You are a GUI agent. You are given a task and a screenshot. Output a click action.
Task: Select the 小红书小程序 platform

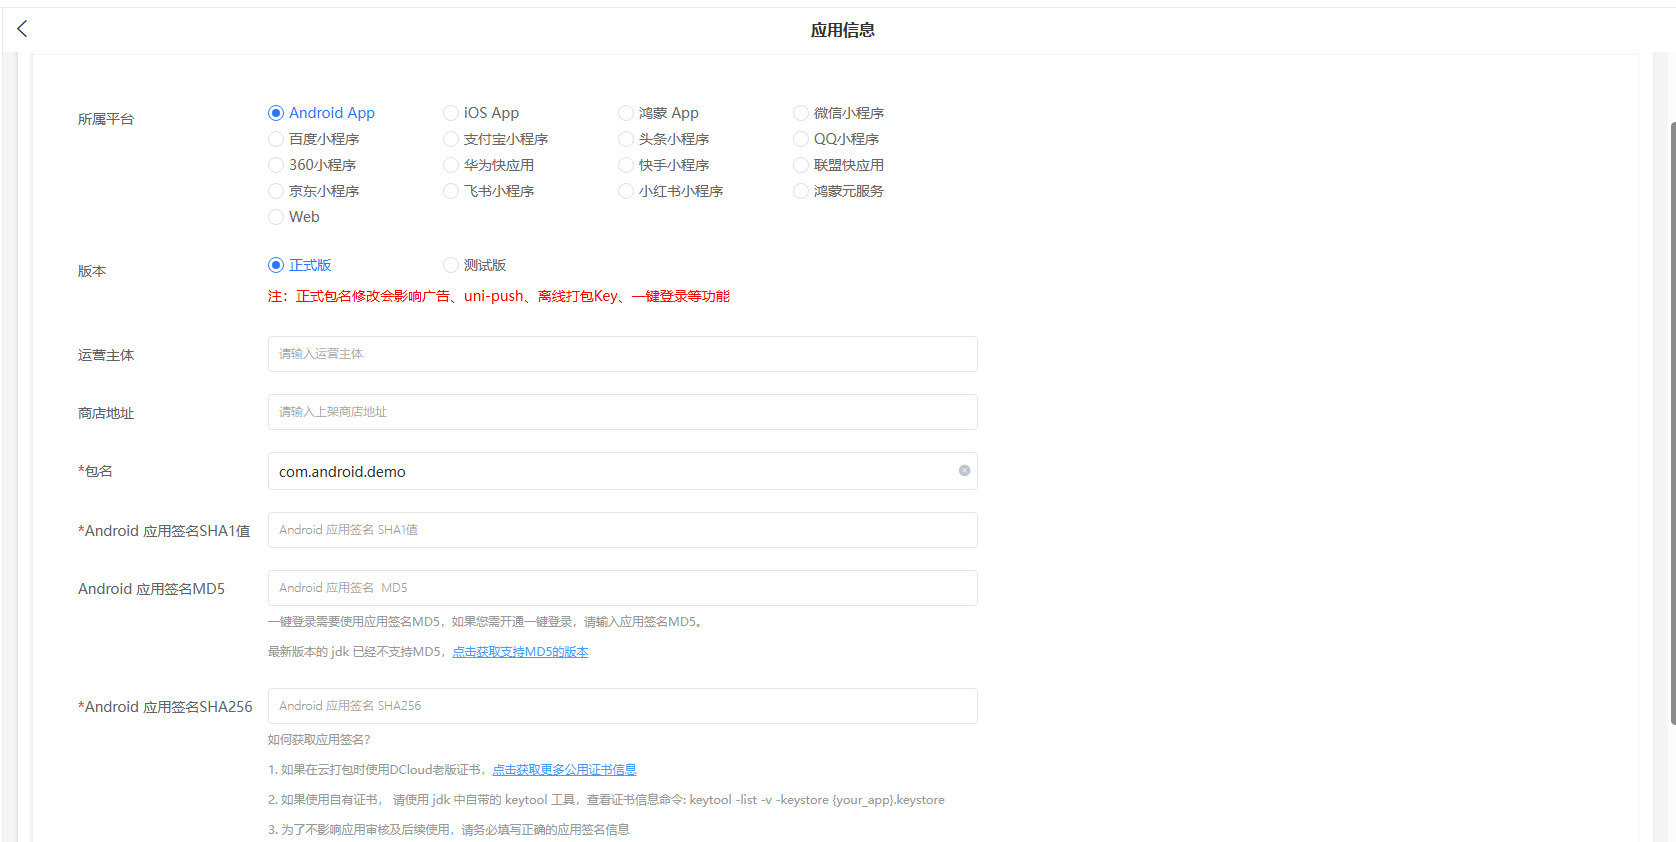[626, 191]
